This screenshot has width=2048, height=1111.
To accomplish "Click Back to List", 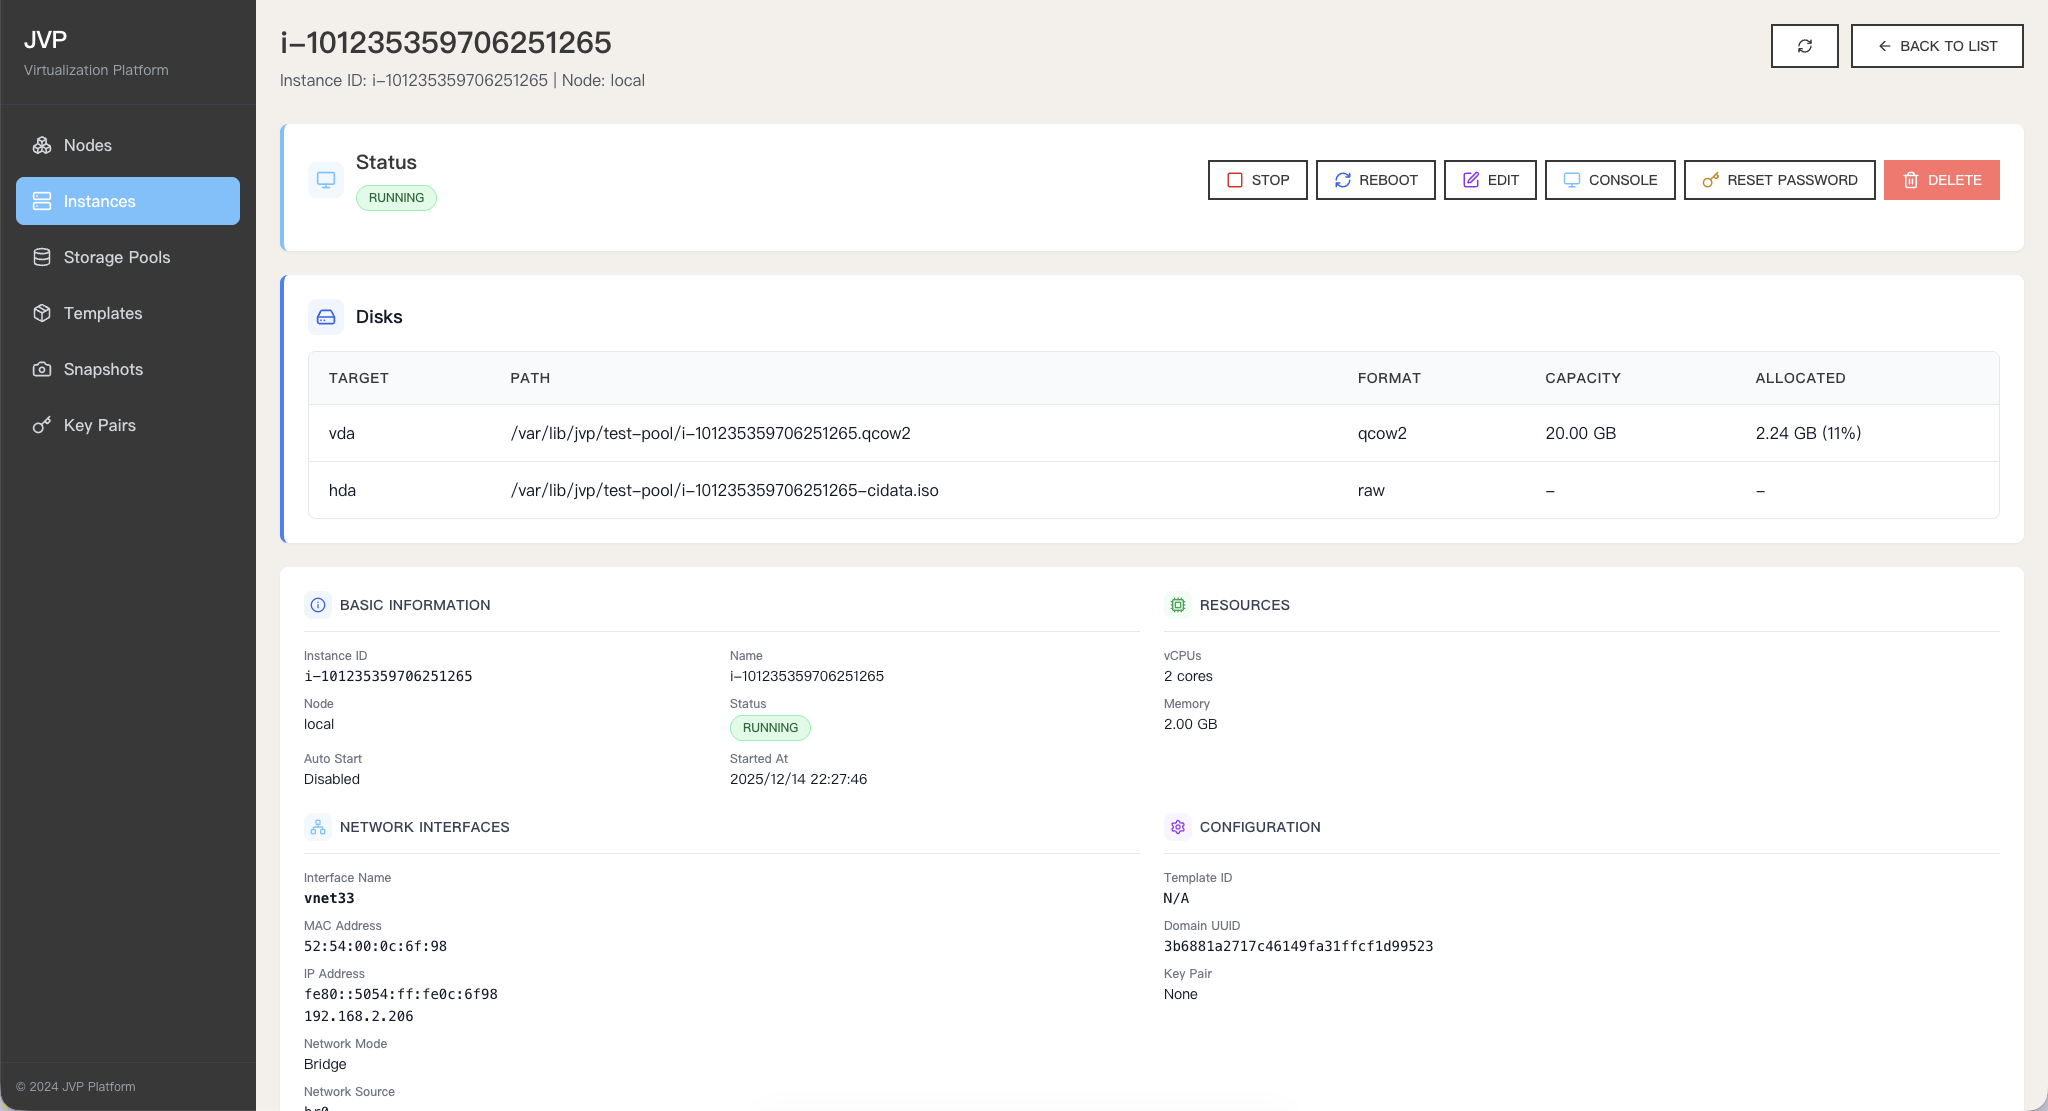I will pos(1936,45).
